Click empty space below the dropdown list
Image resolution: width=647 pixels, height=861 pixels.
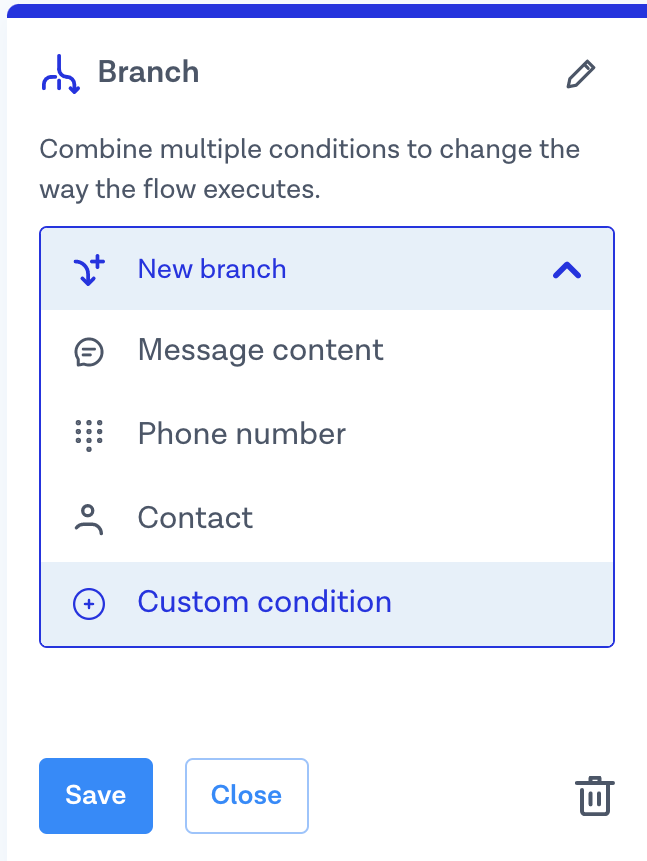click(x=326, y=700)
